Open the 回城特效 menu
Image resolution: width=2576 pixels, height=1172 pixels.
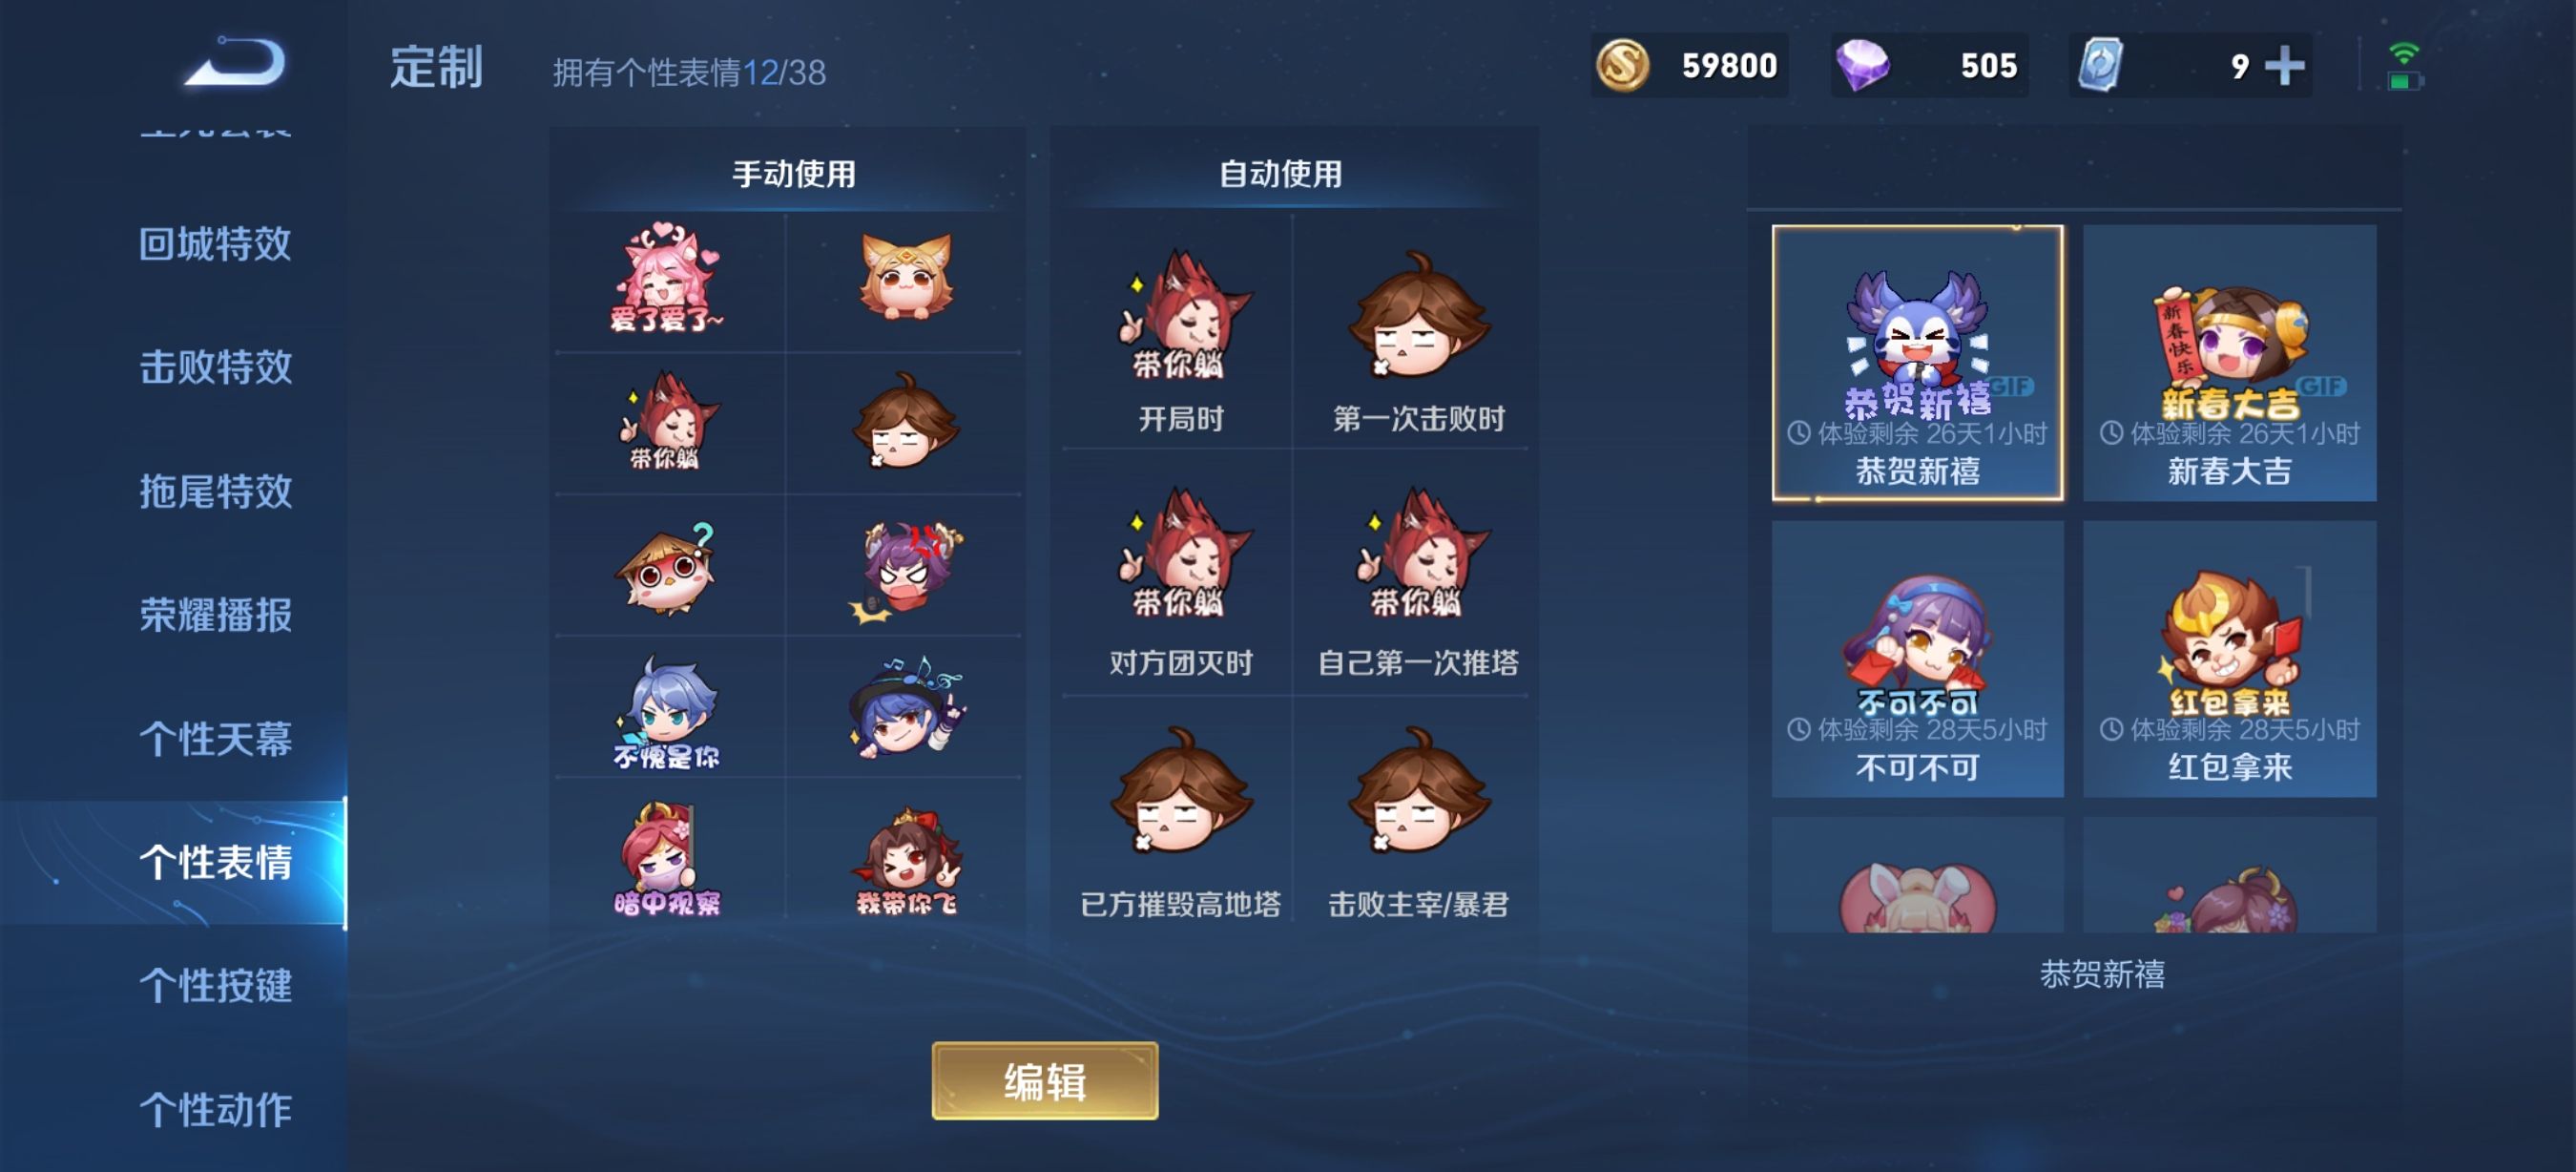[x=215, y=244]
